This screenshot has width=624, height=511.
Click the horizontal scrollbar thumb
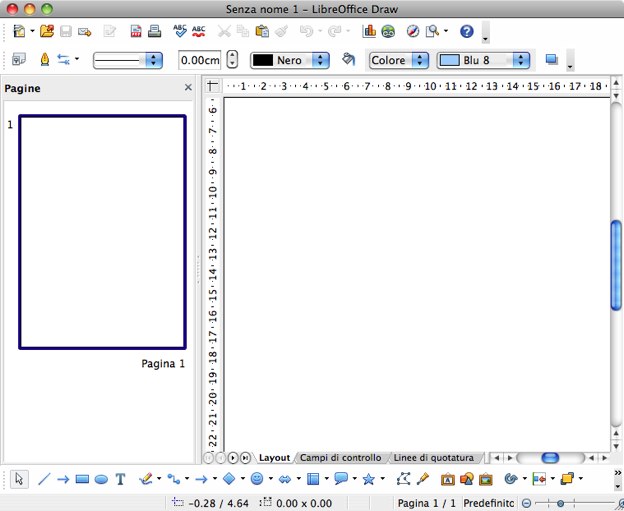[x=550, y=458]
